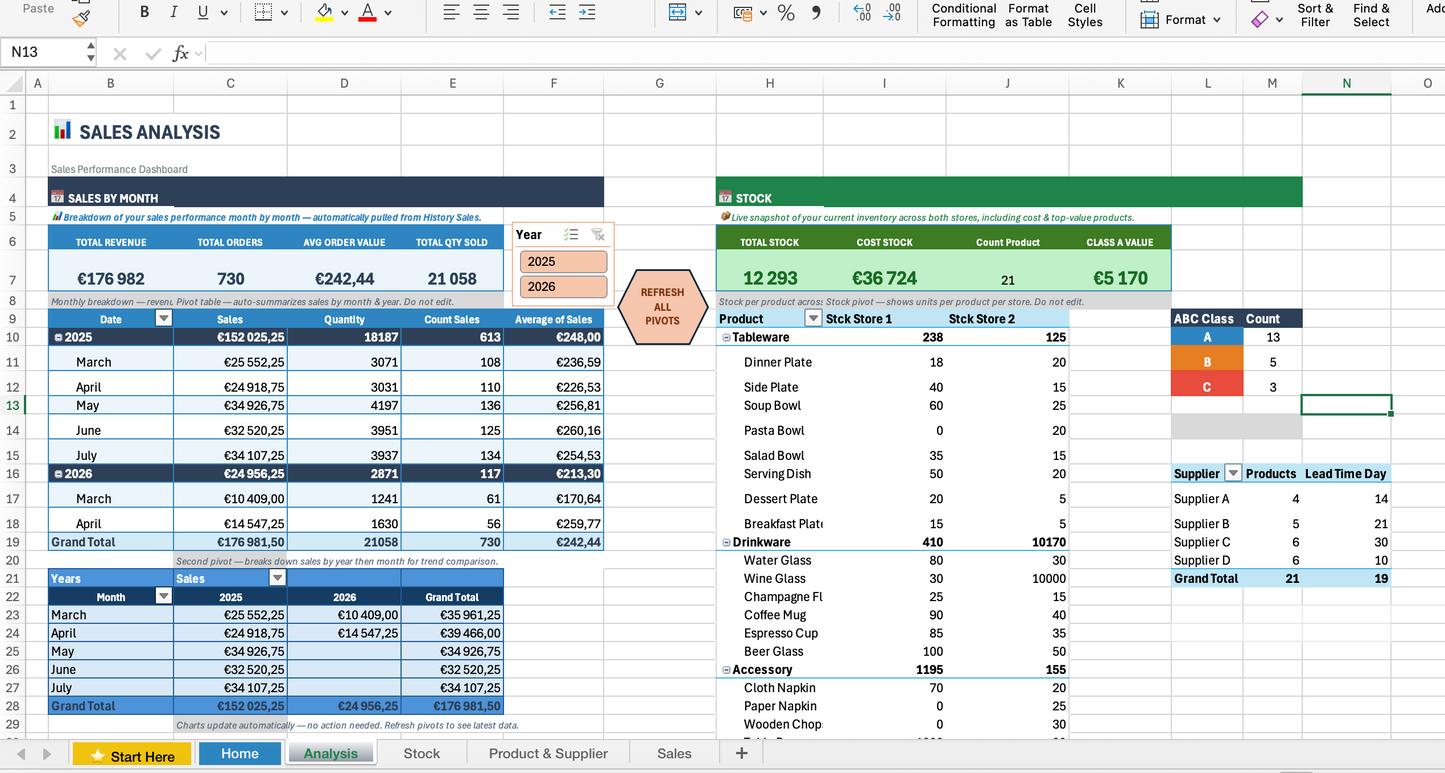Select the Analysis sheet tab
The height and width of the screenshot is (773, 1445).
coord(331,754)
